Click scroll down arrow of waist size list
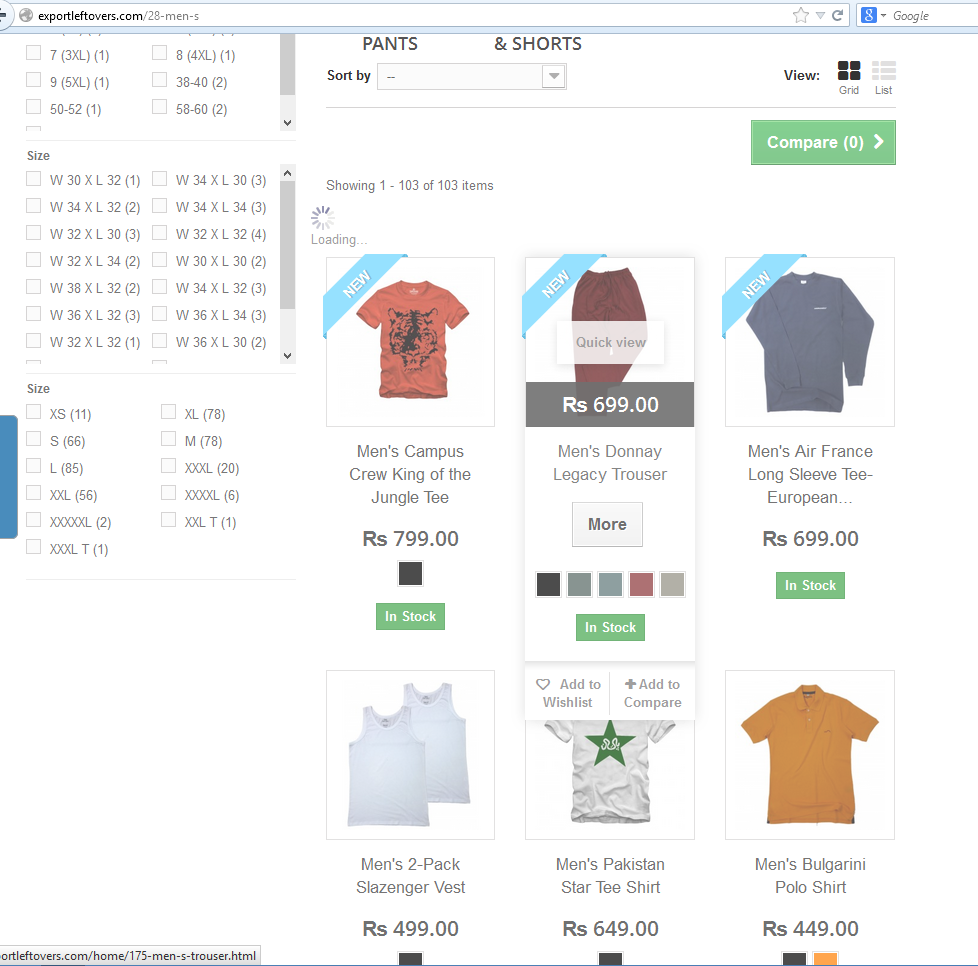This screenshot has width=978, height=966. (x=288, y=356)
